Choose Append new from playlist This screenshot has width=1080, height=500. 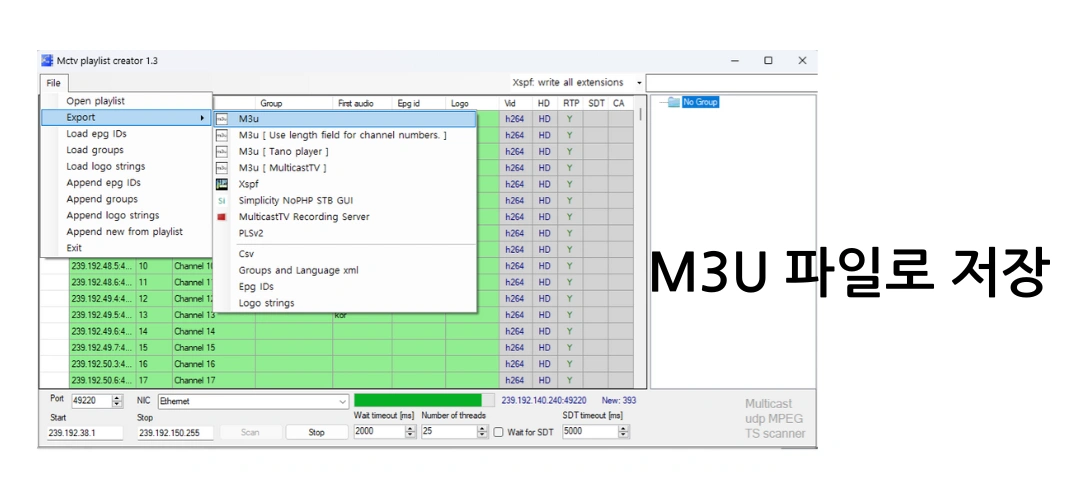[127, 232]
